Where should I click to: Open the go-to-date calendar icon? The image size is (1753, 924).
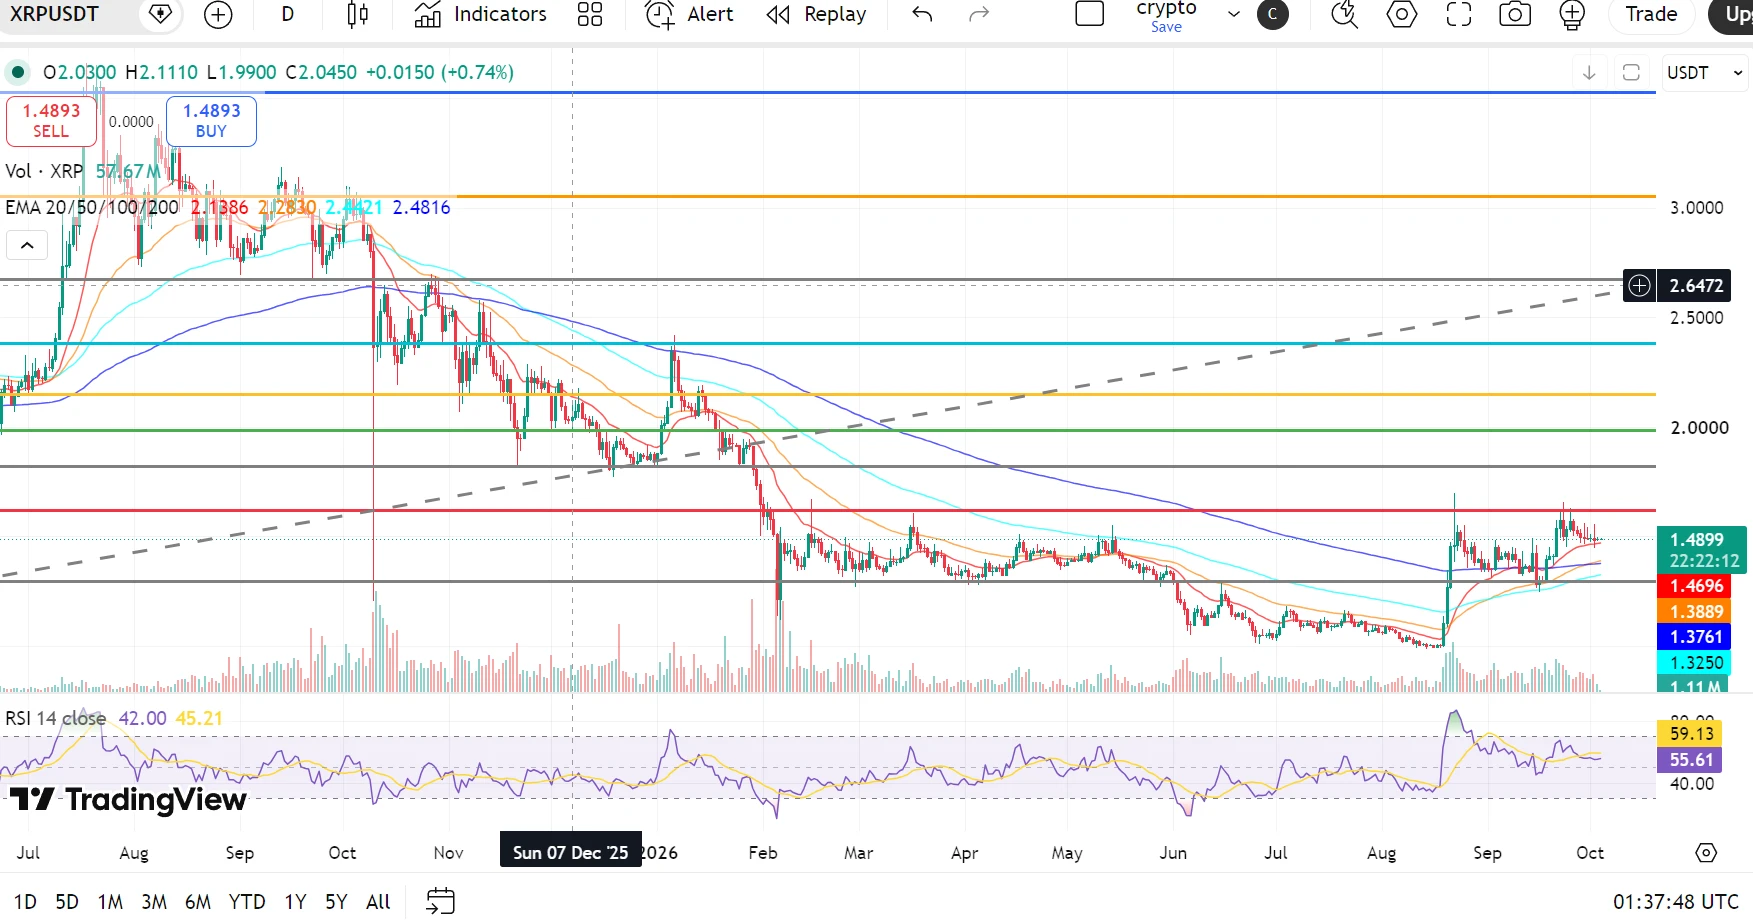pyautogui.click(x=440, y=901)
